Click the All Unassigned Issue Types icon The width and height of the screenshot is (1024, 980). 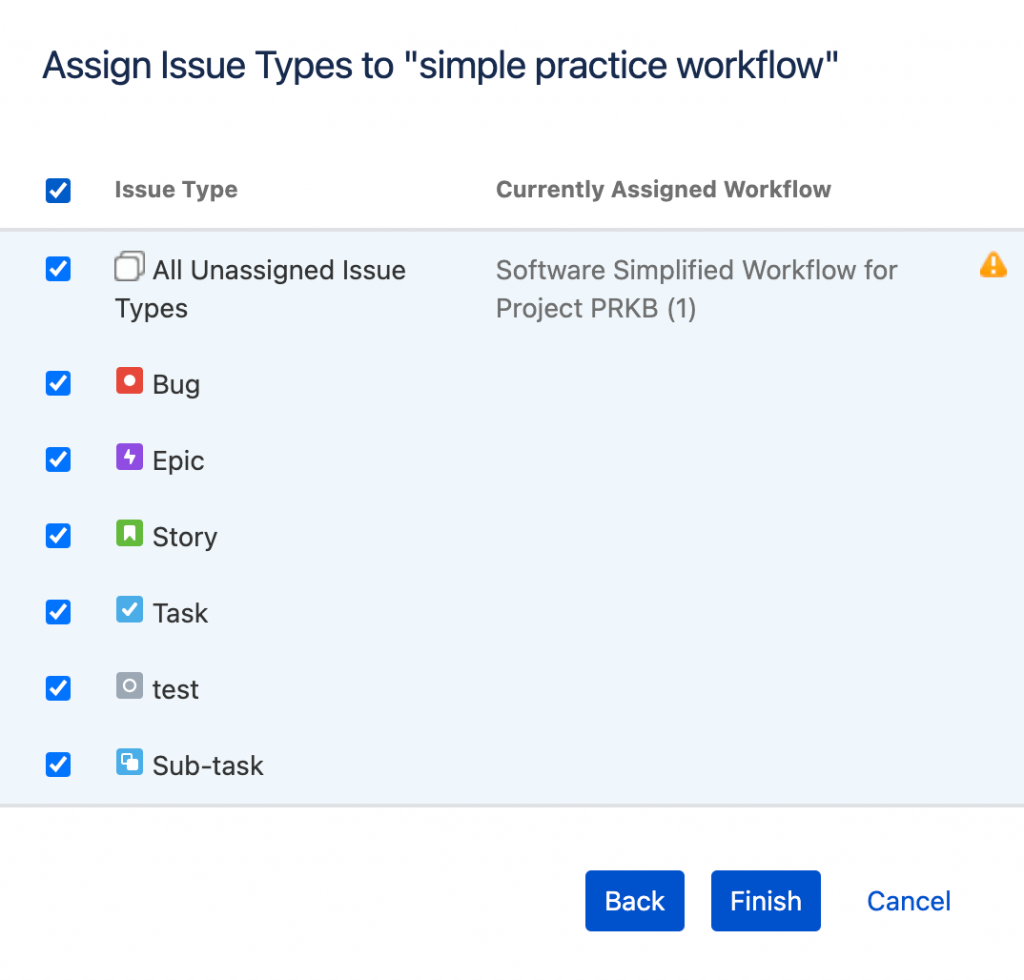(129, 267)
